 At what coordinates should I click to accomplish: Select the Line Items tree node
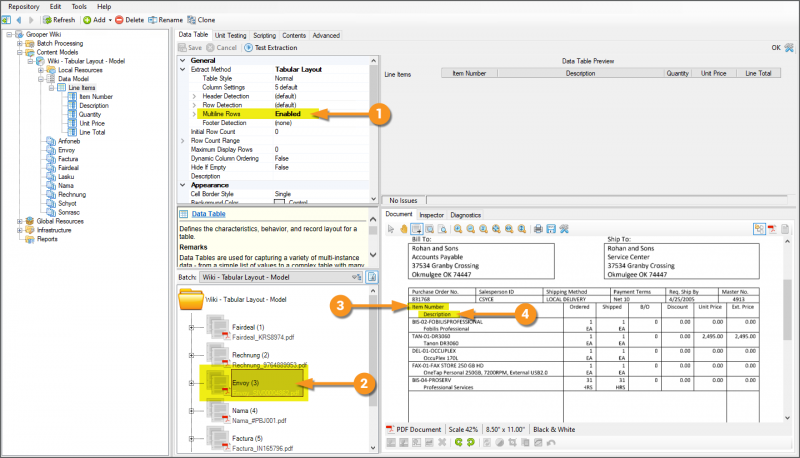82,87
